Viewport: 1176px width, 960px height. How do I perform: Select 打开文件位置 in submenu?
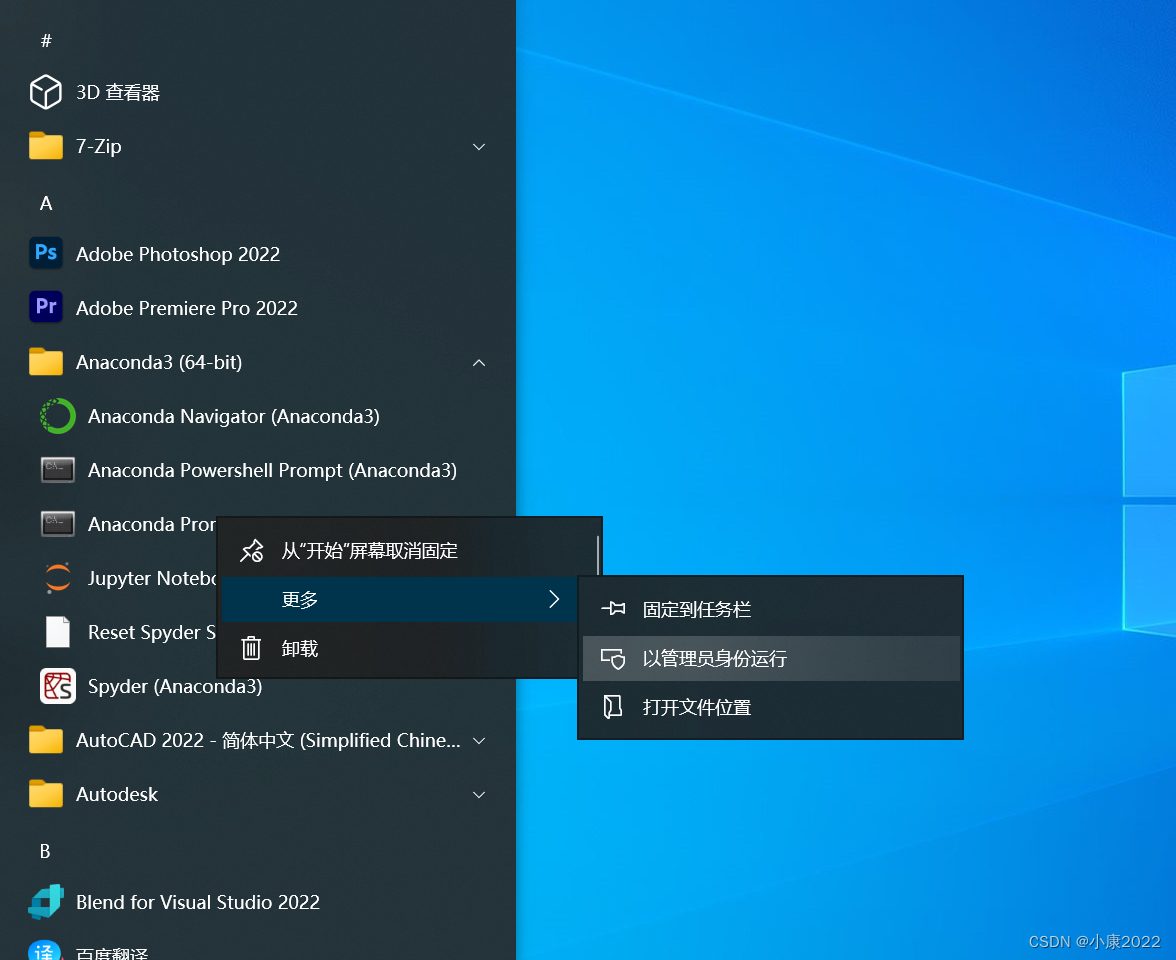click(771, 707)
